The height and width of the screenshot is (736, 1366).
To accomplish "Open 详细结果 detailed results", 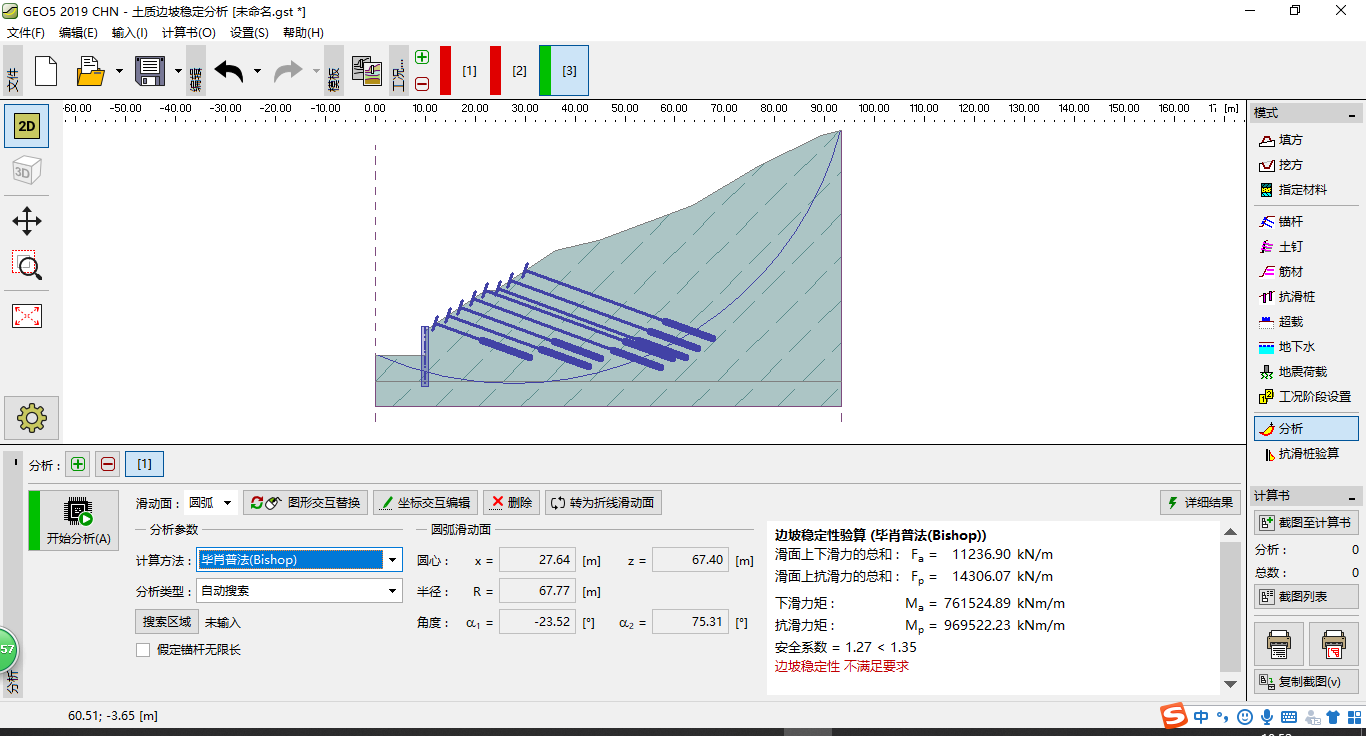I will point(1200,503).
